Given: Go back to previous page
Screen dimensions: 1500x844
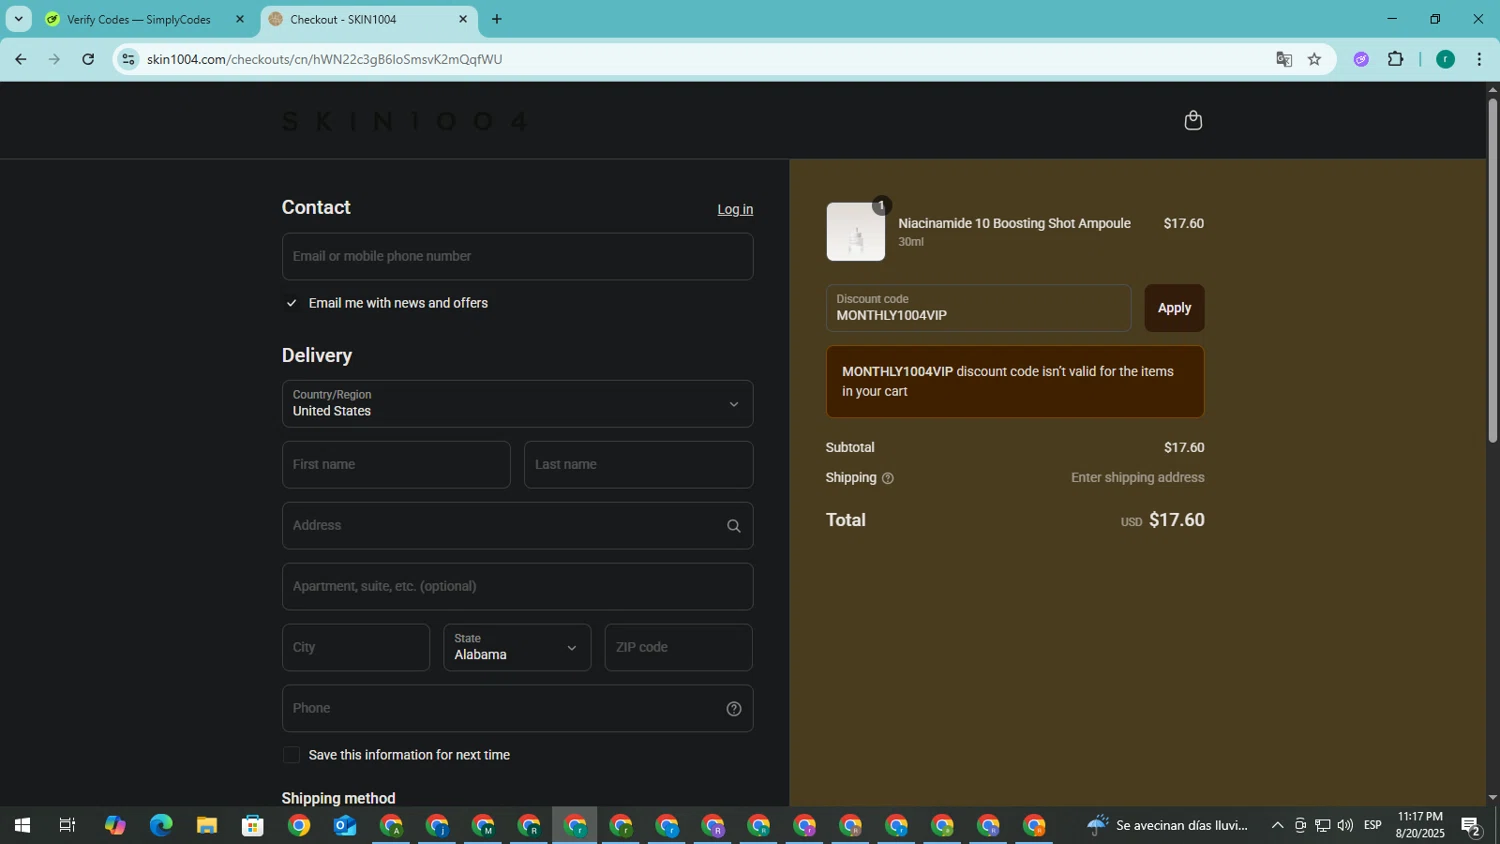Looking at the screenshot, I should point(20,59).
